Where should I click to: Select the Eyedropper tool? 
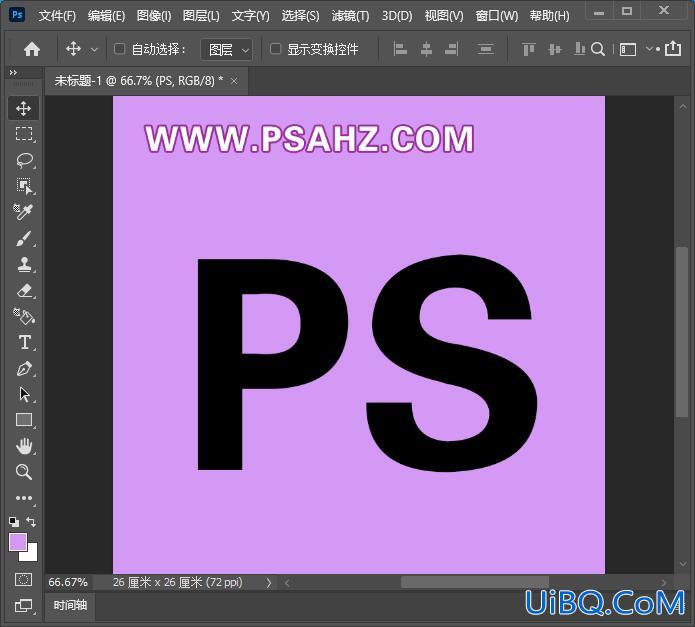click(x=23, y=212)
